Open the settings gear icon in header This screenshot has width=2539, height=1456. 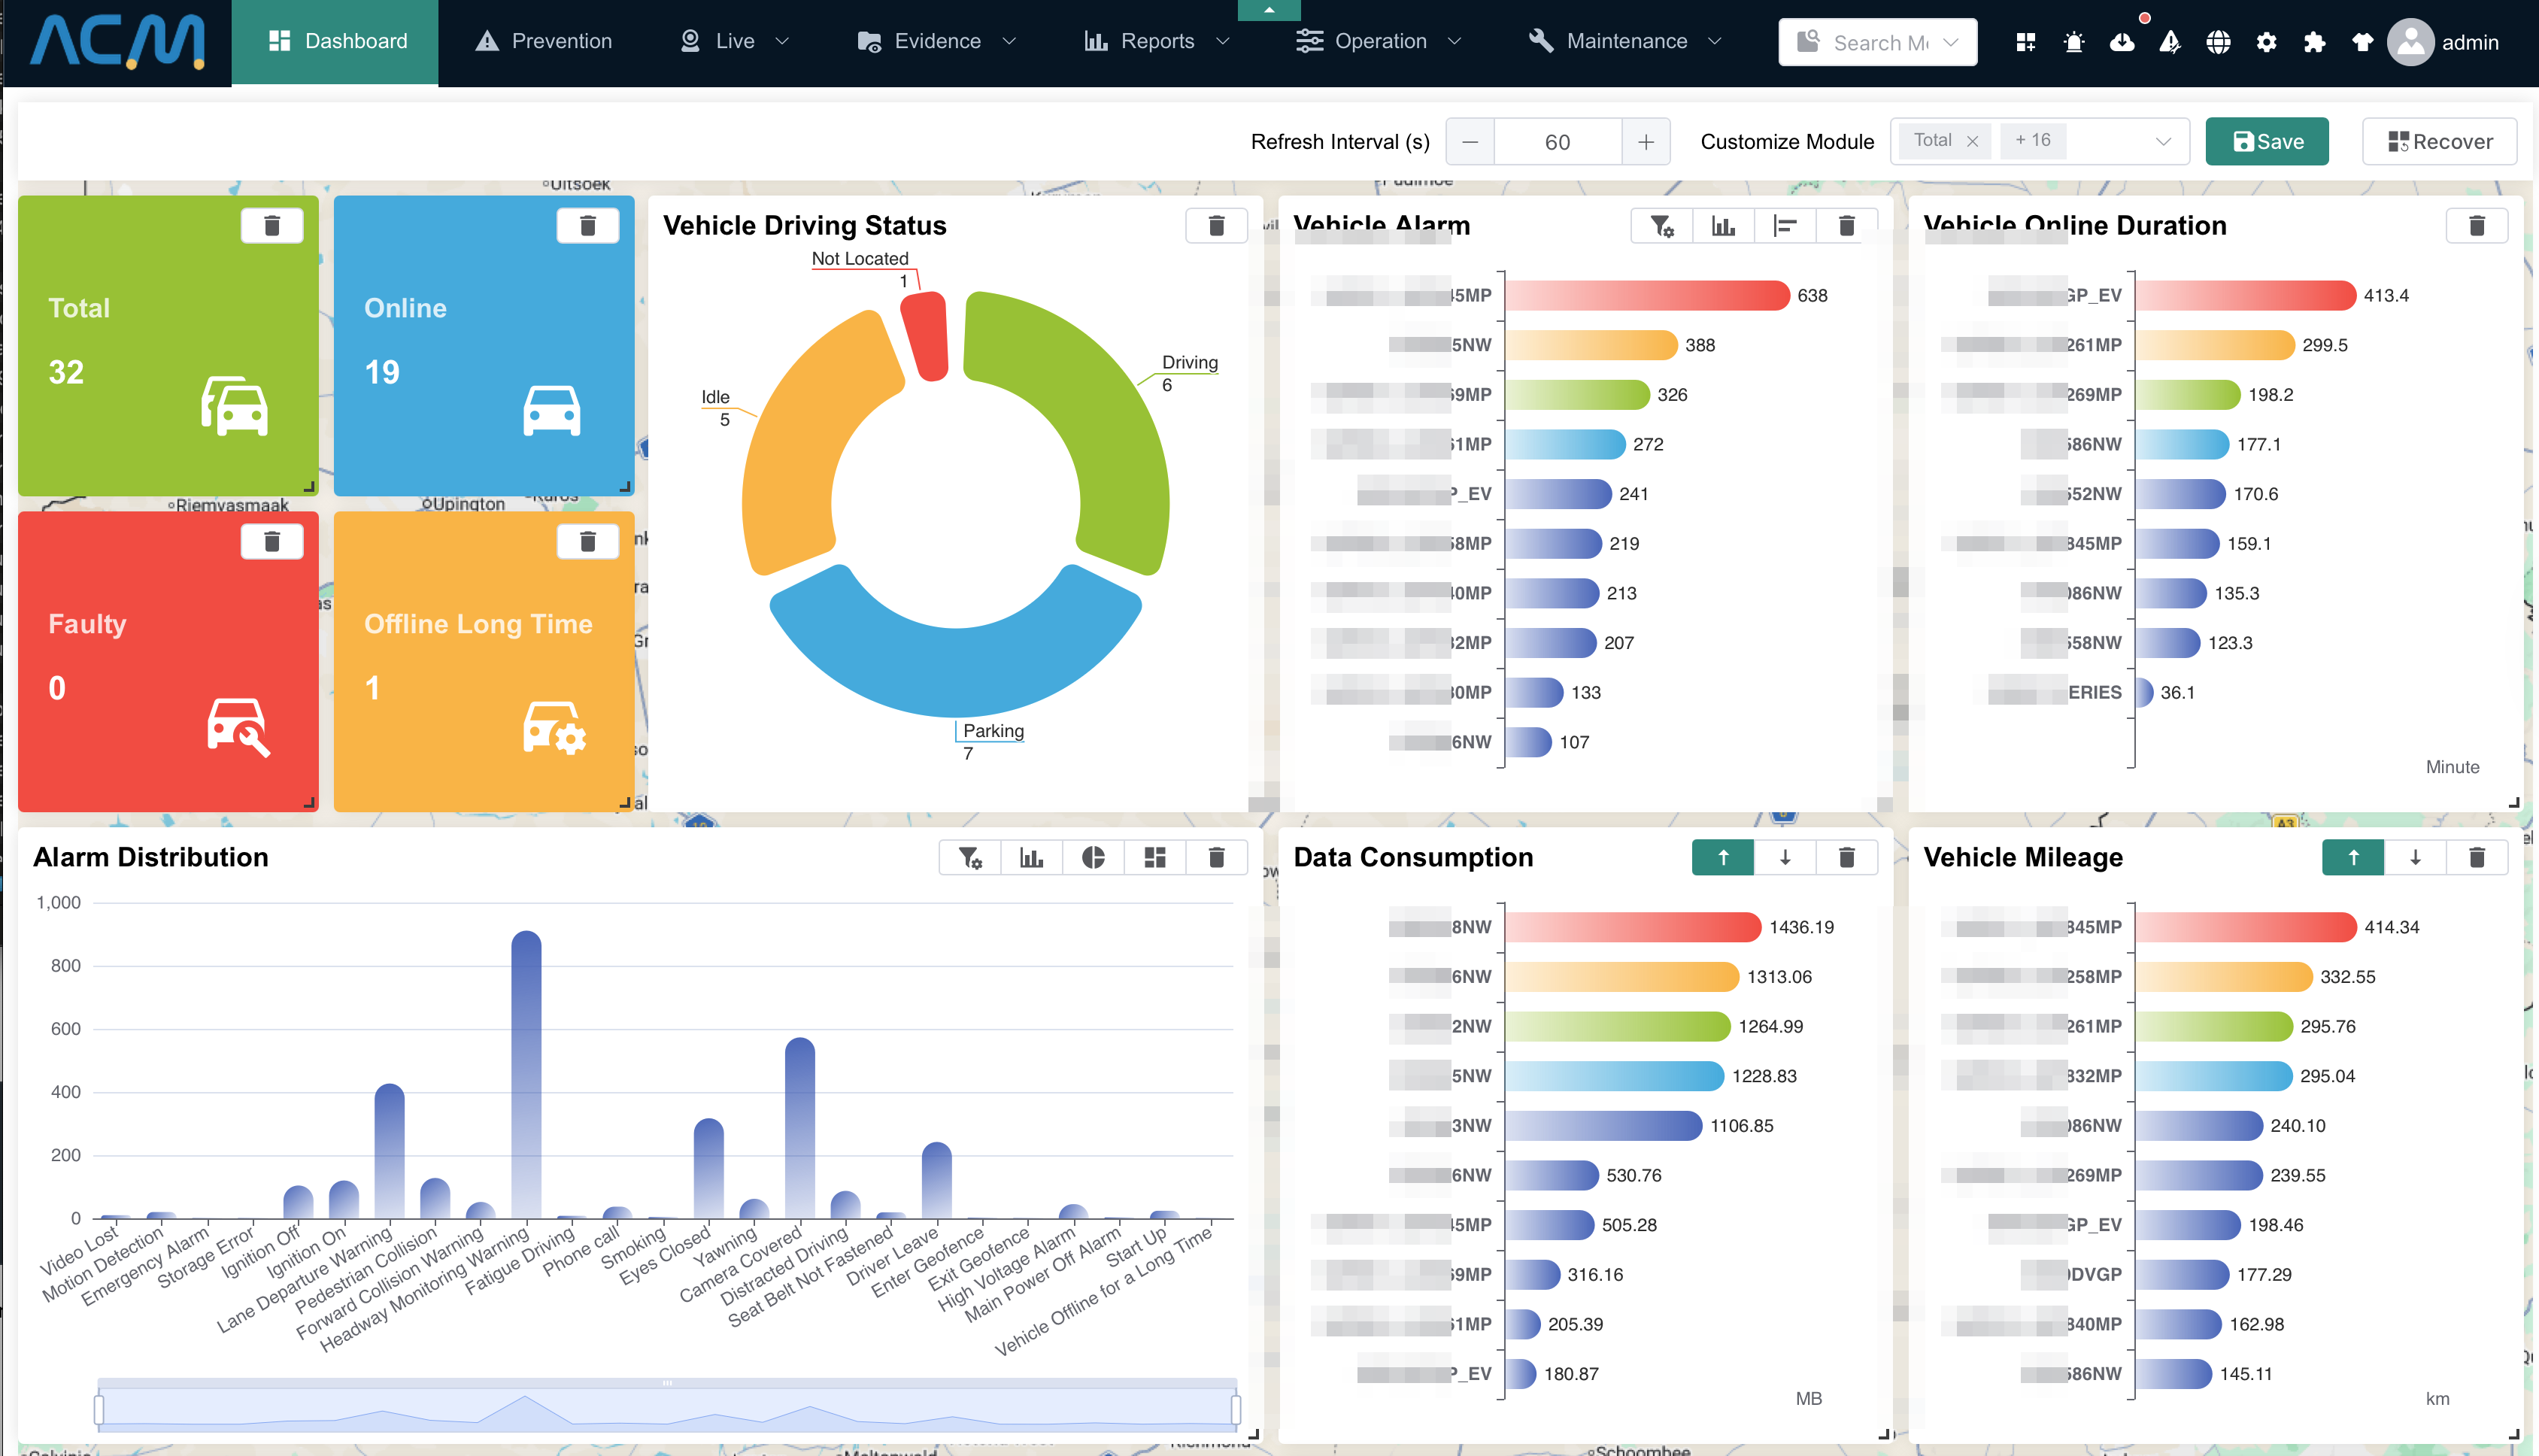click(2266, 42)
